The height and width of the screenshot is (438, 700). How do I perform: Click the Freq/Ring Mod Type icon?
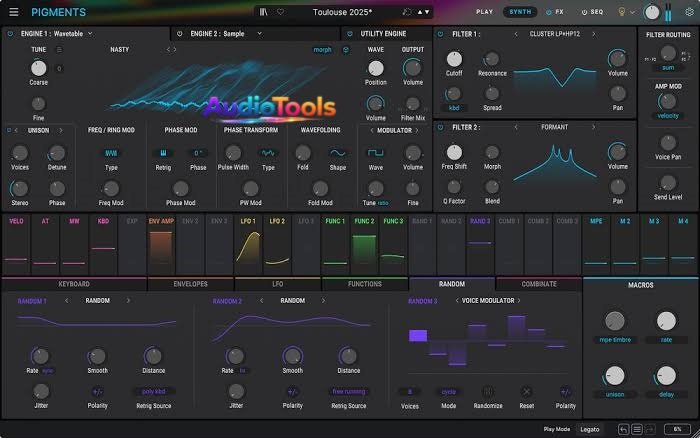click(x=111, y=153)
